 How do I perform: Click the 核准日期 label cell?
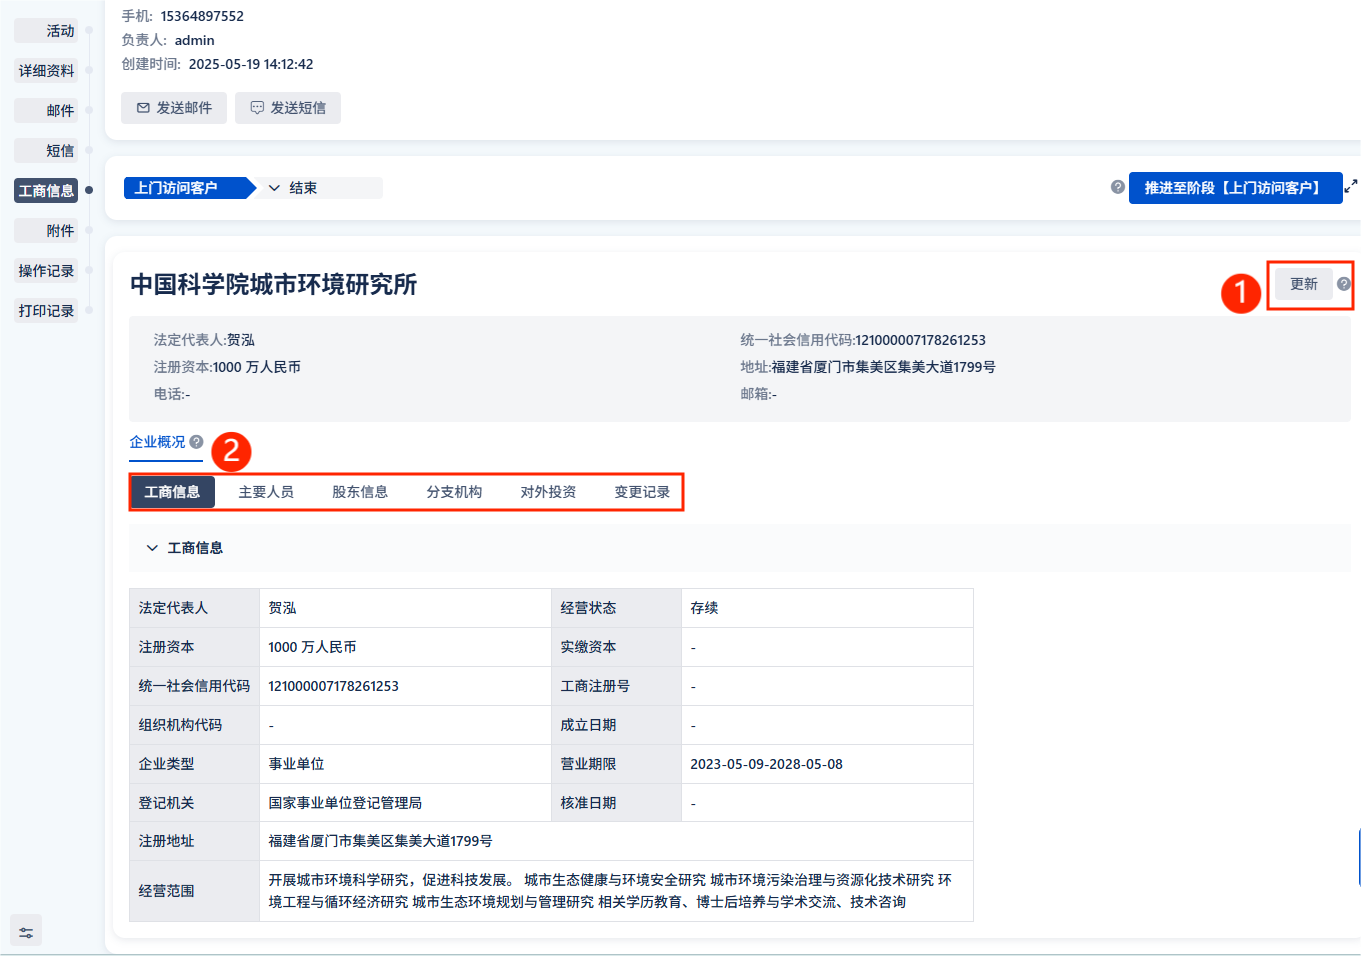[x=616, y=803]
